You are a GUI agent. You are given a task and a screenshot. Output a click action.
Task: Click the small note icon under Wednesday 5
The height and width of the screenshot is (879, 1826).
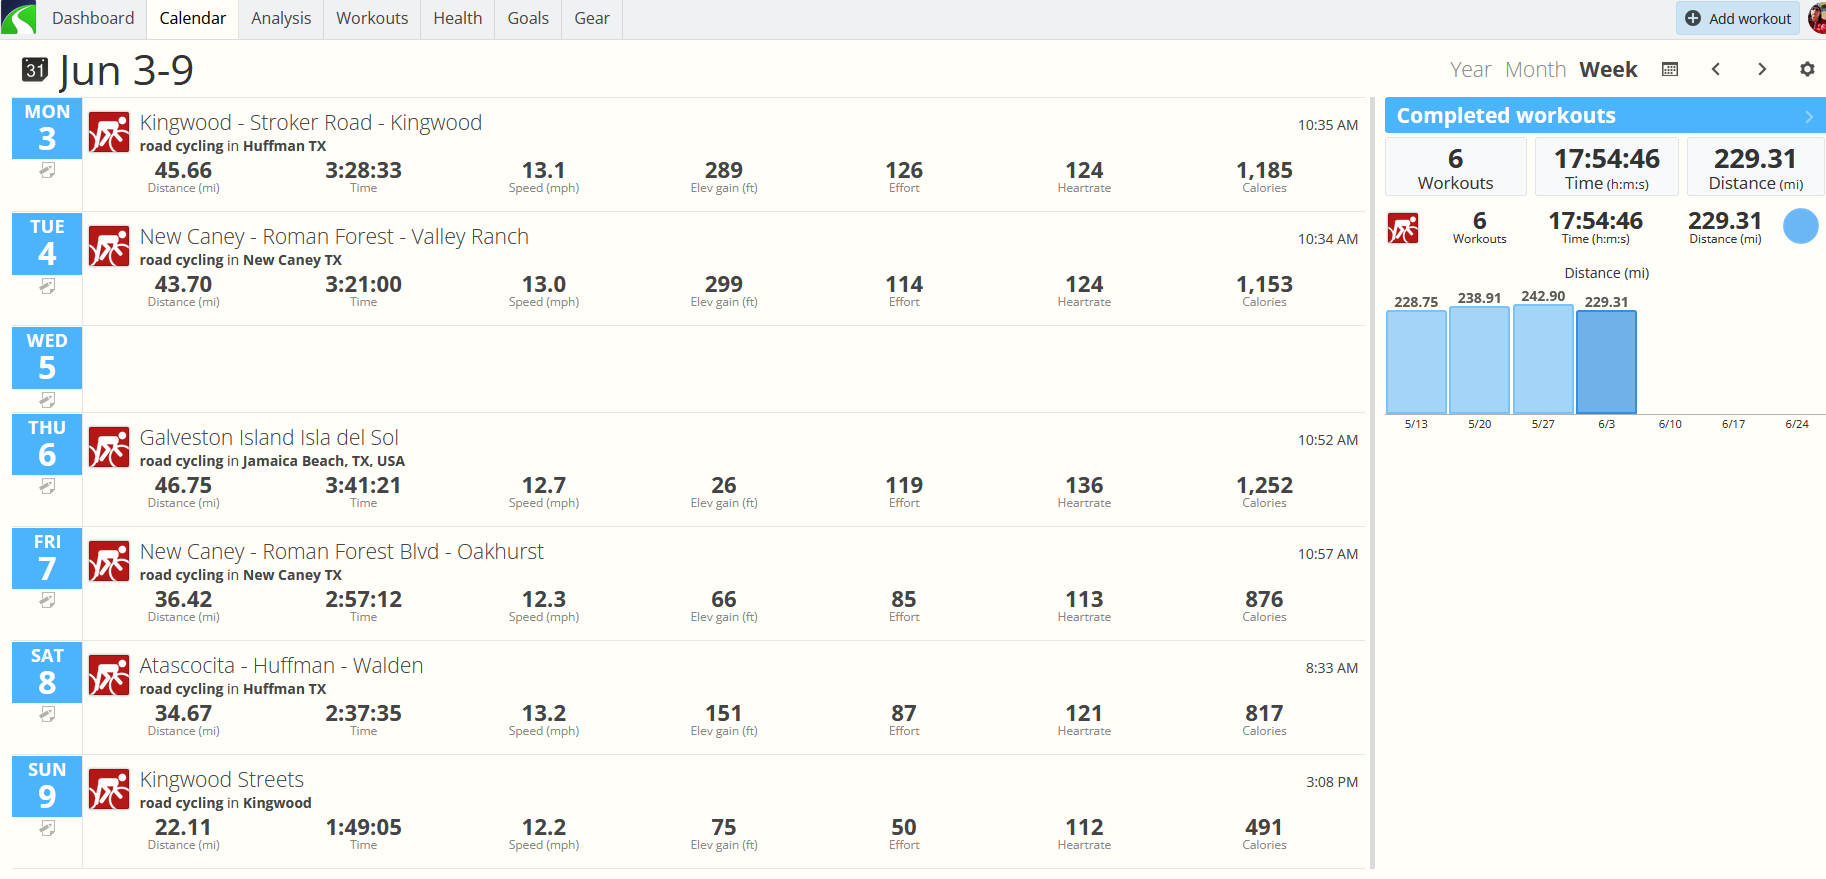coord(47,400)
